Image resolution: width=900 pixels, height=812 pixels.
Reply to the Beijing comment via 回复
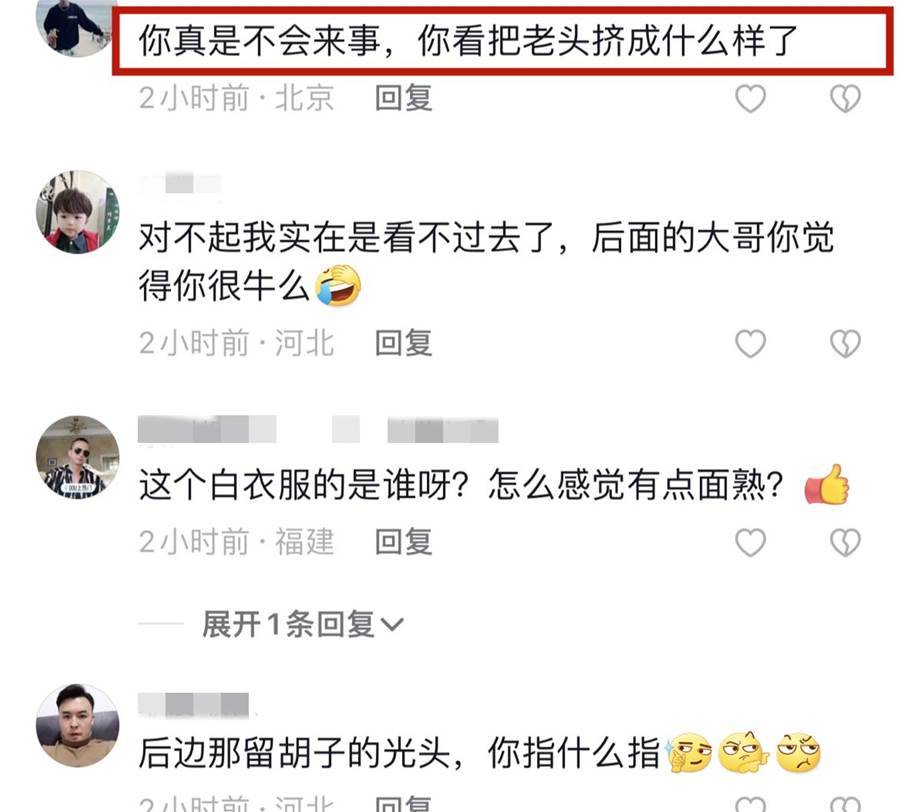(x=404, y=98)
